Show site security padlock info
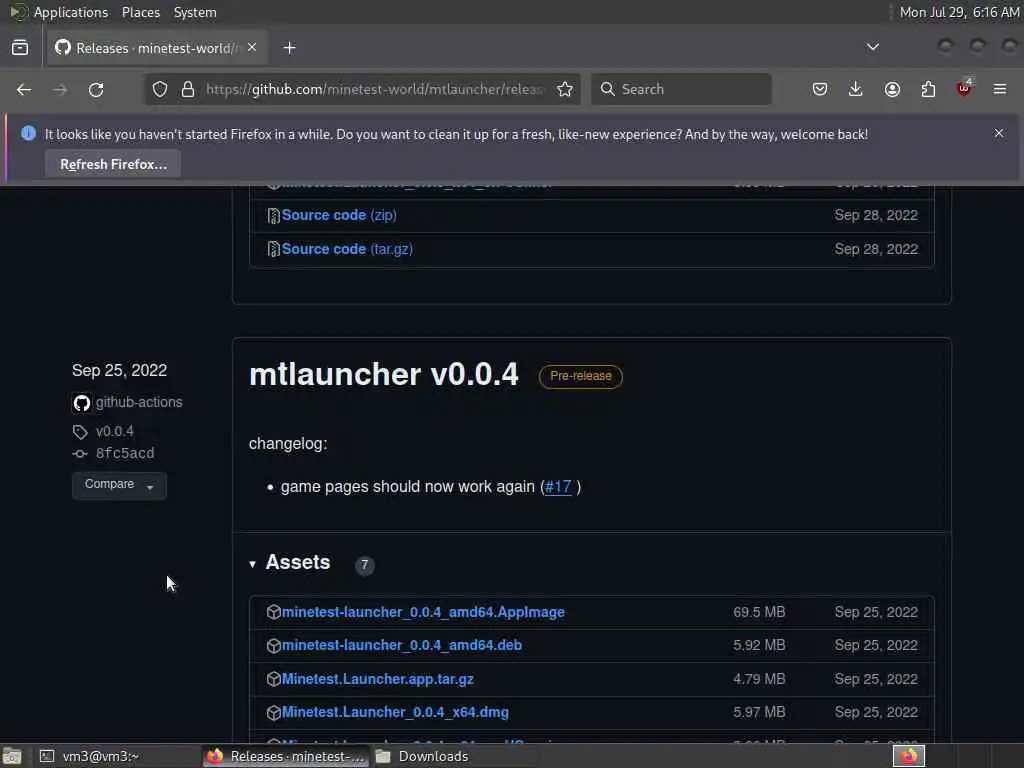 click(188, 89)
